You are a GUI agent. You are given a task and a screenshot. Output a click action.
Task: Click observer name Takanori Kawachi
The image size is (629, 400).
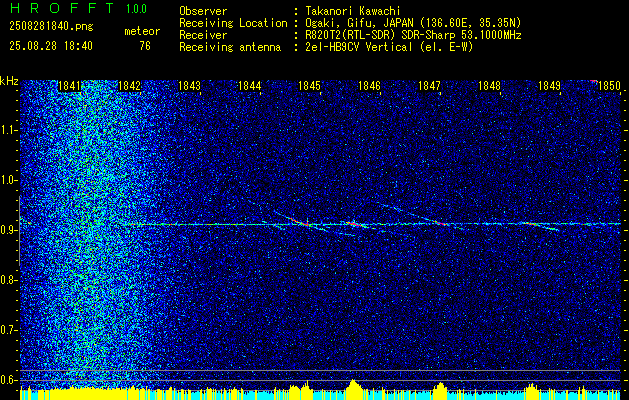(352, 11)
